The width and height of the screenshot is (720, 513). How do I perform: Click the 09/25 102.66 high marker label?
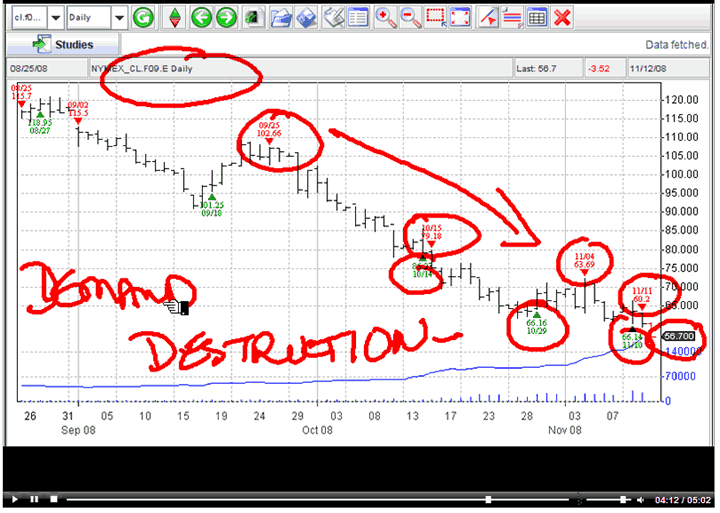click(x=269, y=130)
